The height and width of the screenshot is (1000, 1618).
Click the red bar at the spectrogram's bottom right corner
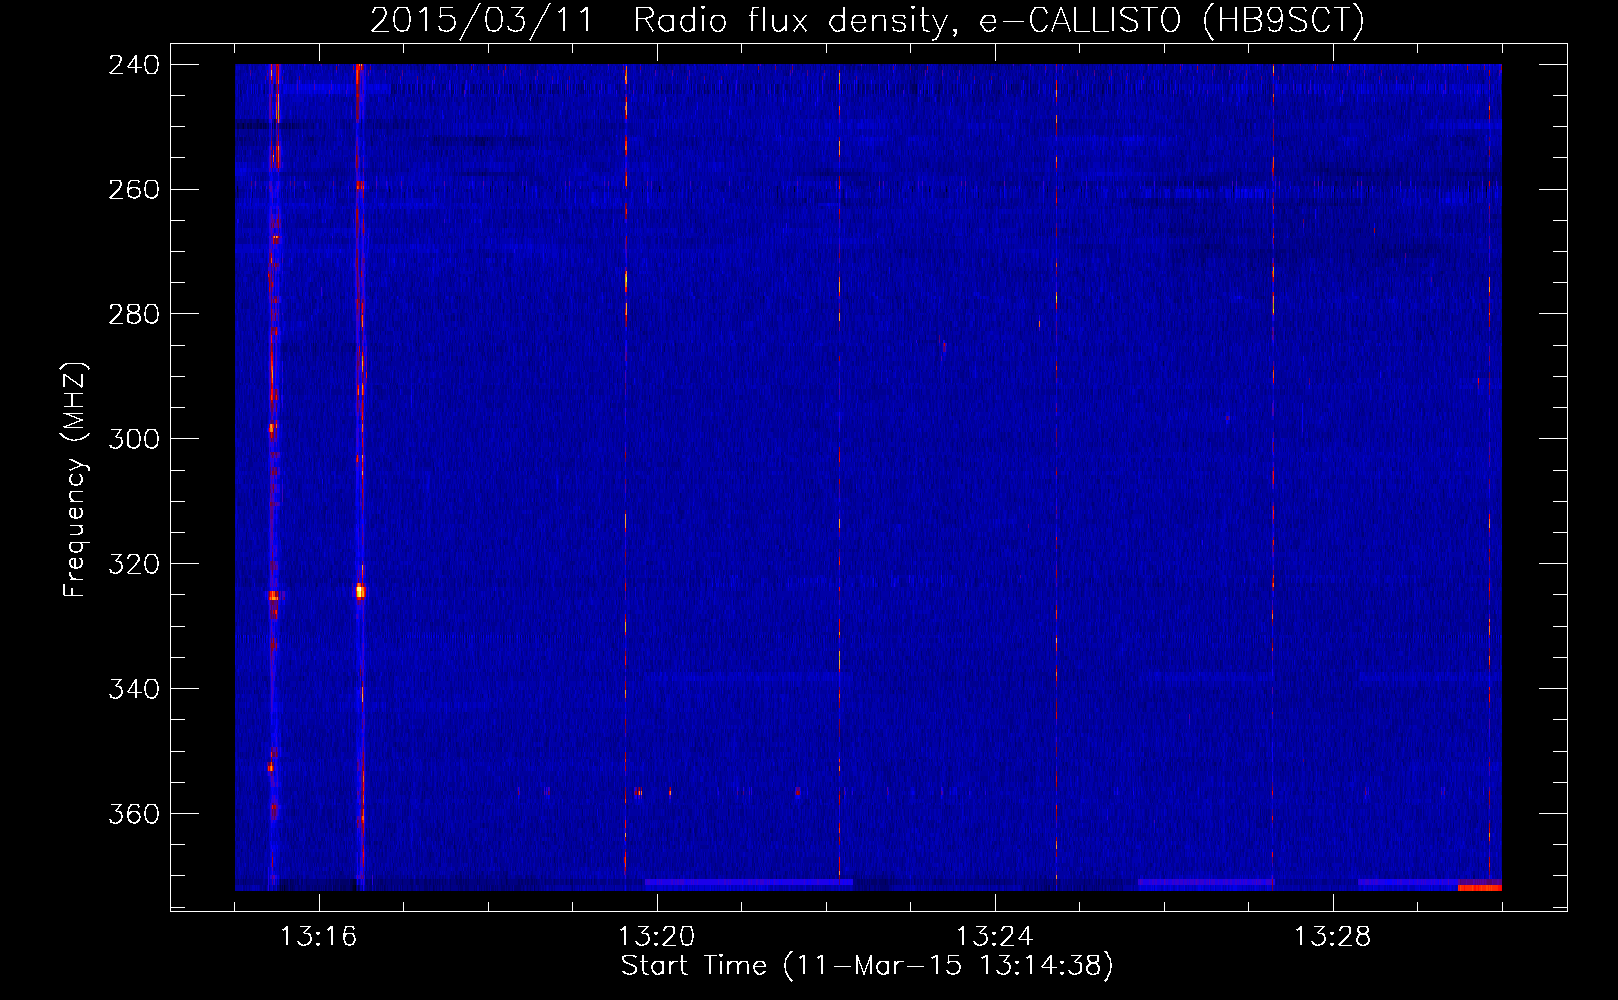pos(1480,887)
